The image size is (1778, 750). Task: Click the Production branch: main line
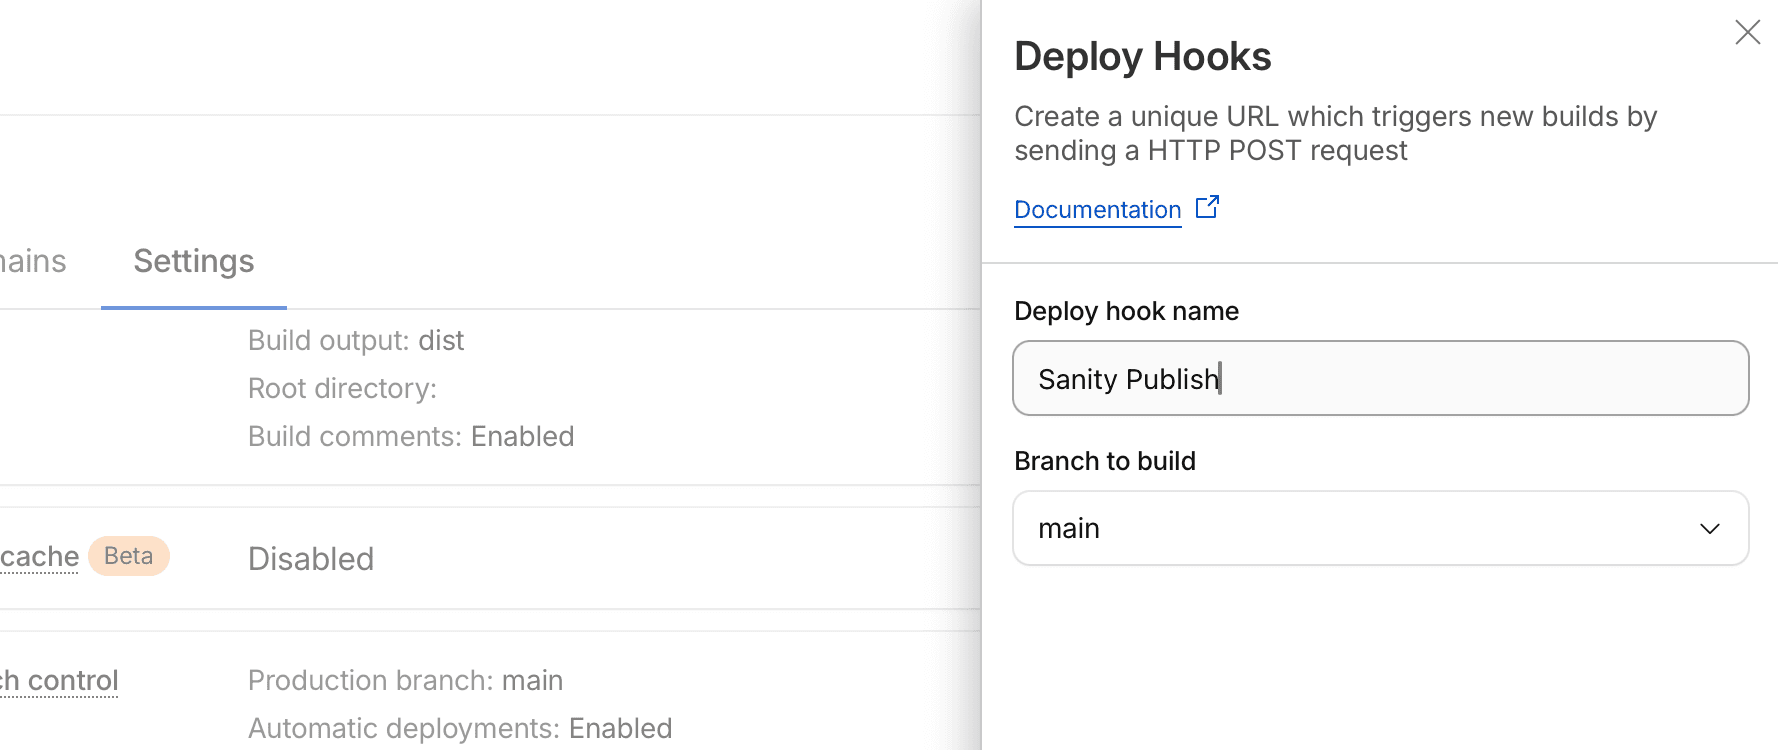click(405, 681)
